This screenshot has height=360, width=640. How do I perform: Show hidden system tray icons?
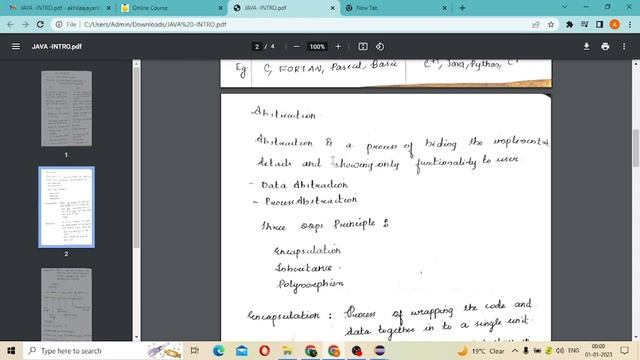point(515,351)
